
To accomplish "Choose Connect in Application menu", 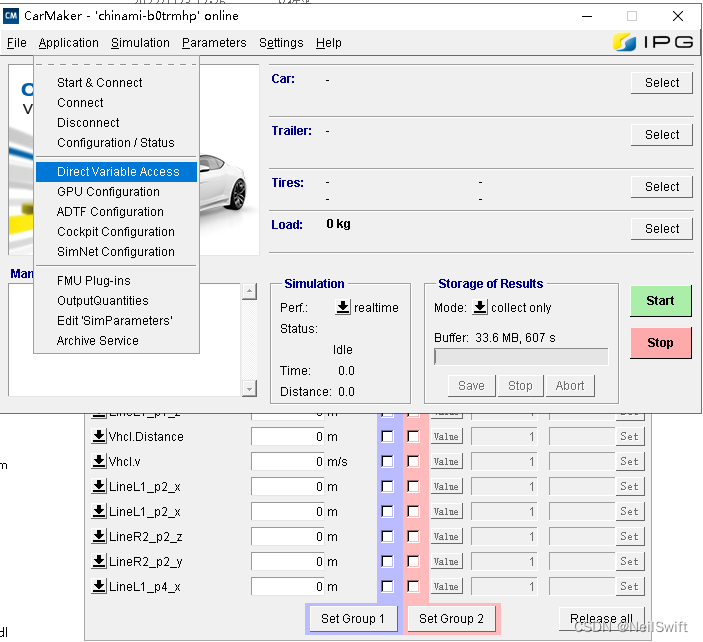I will [117, 103].
